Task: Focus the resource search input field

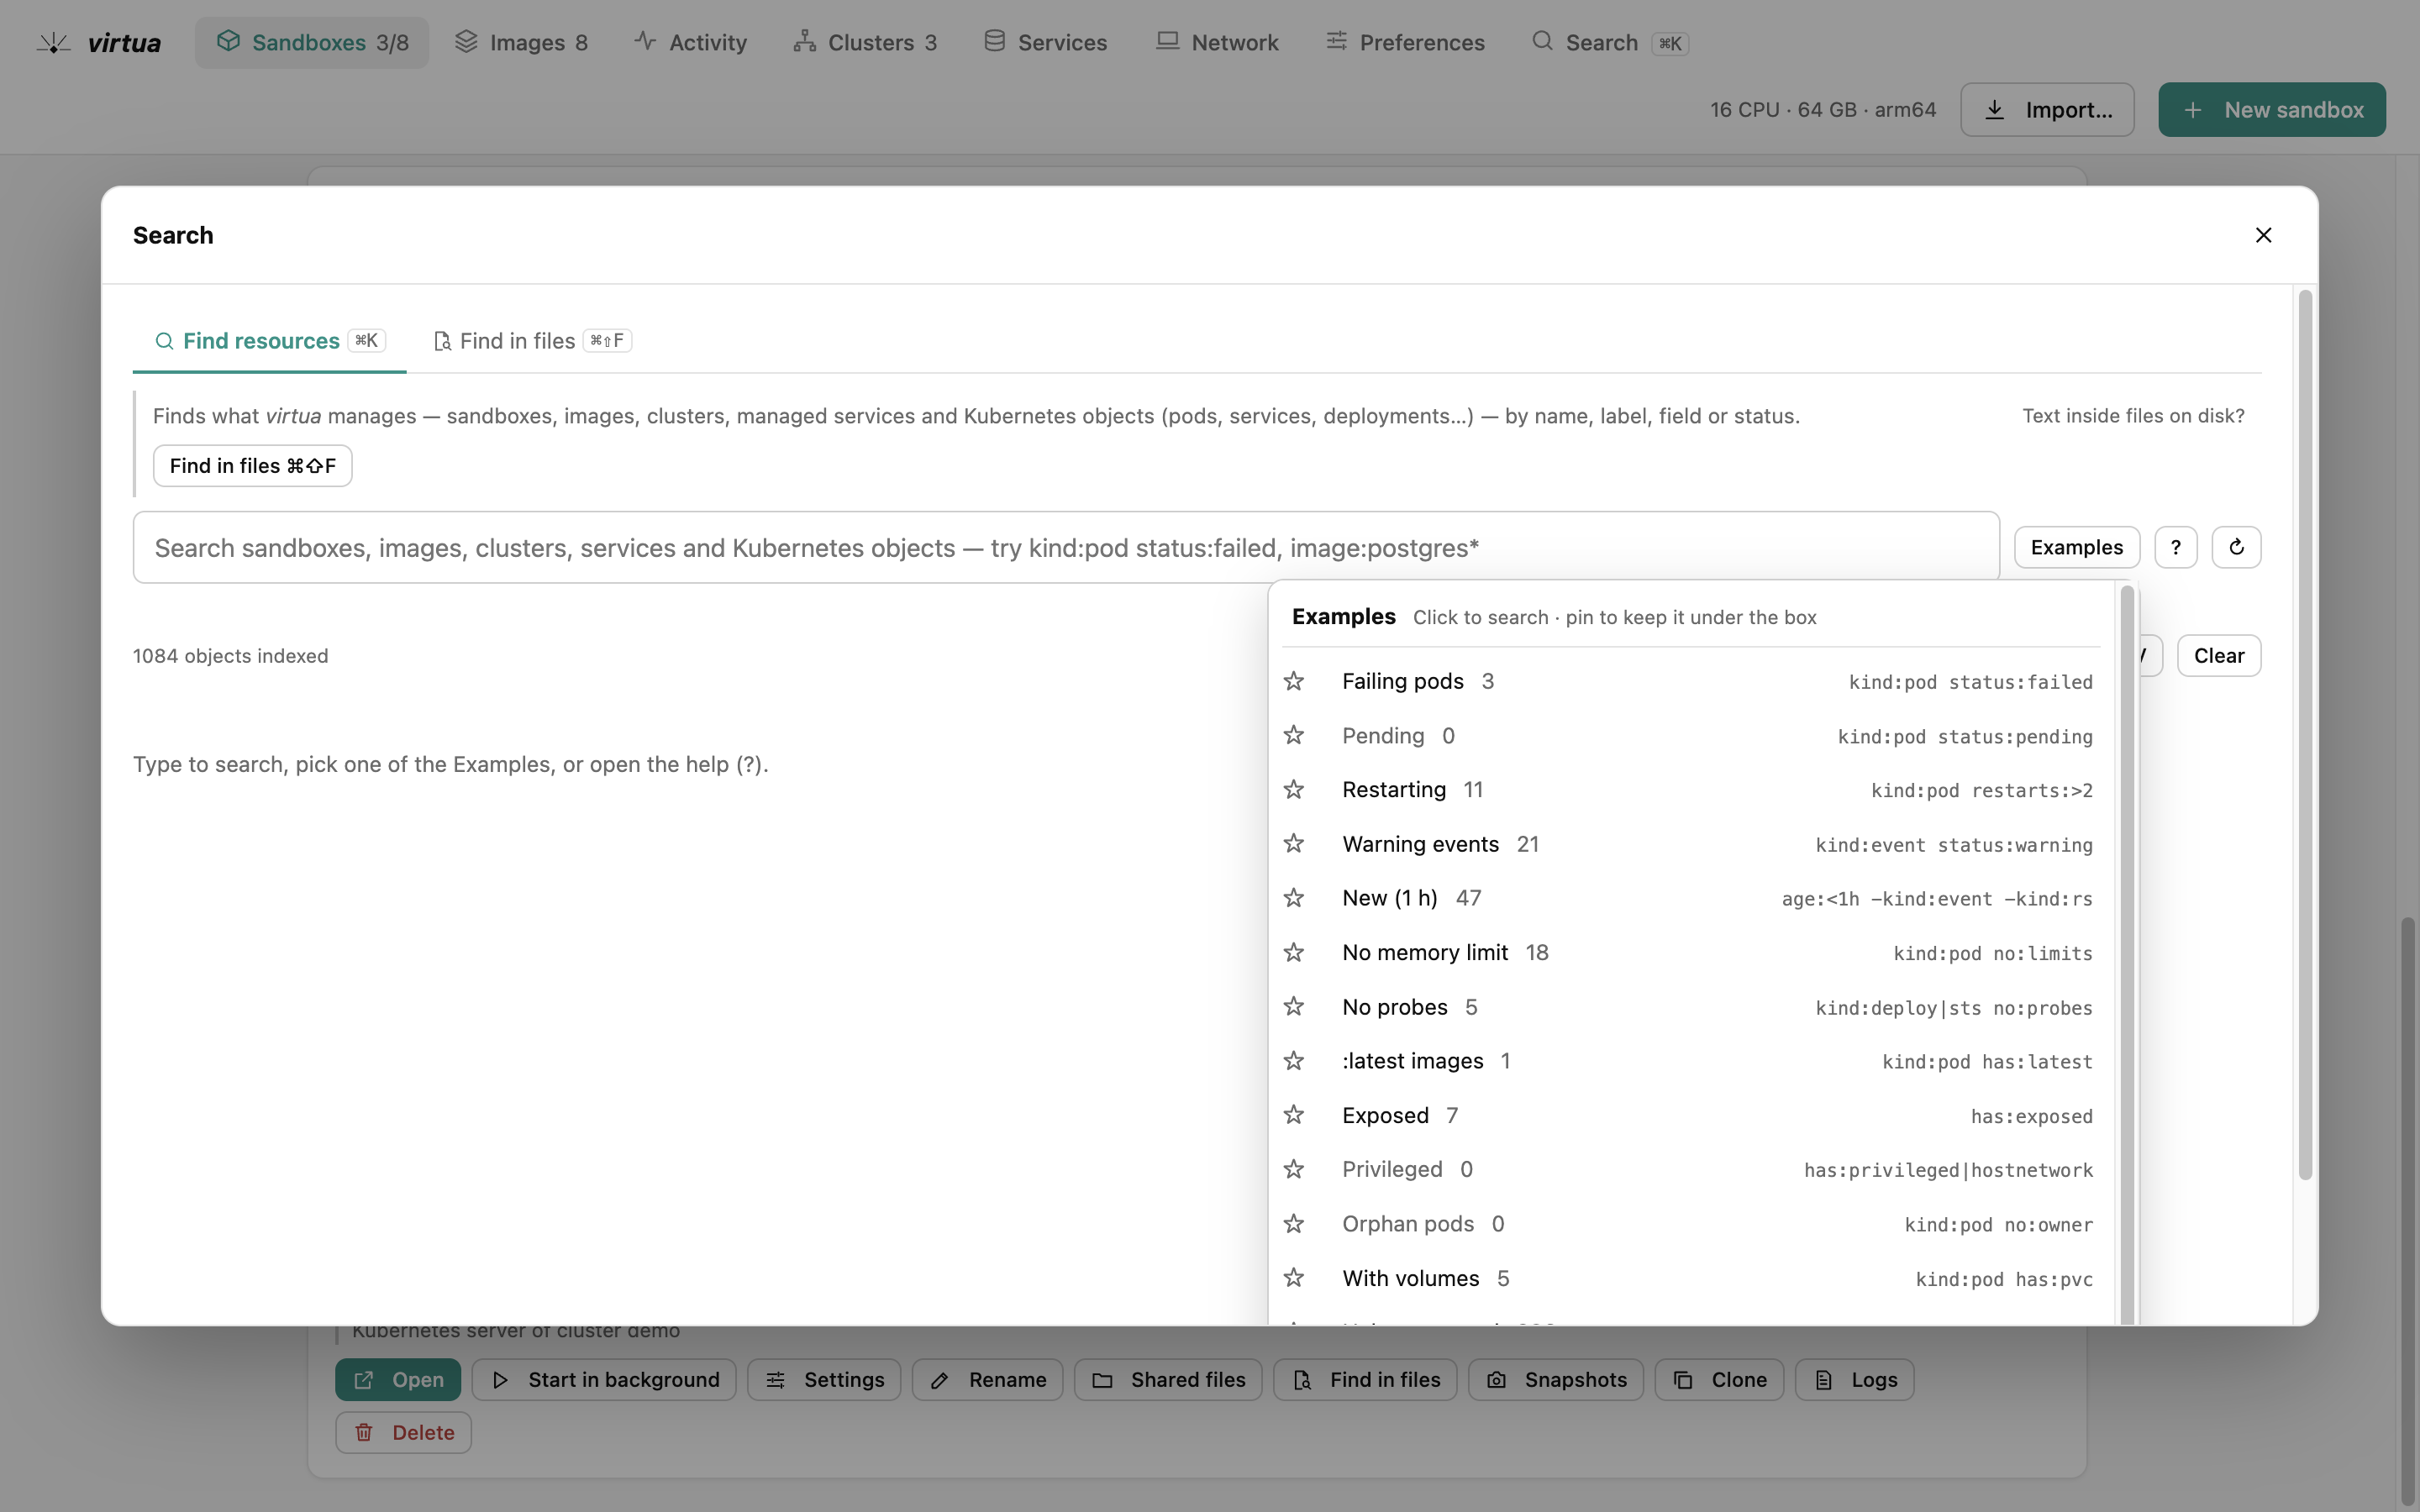Action: 1066,547
